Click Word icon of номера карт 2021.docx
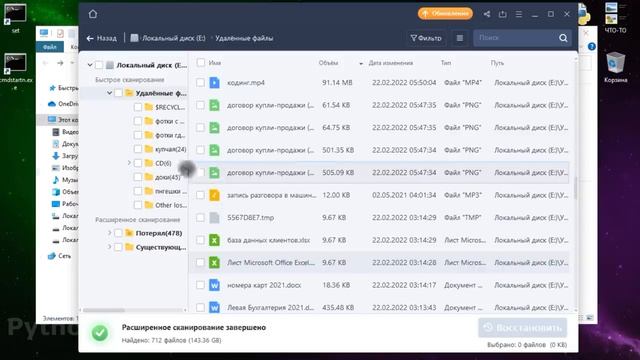The width and height of the screenshot is (640, 360). (214, 284)
